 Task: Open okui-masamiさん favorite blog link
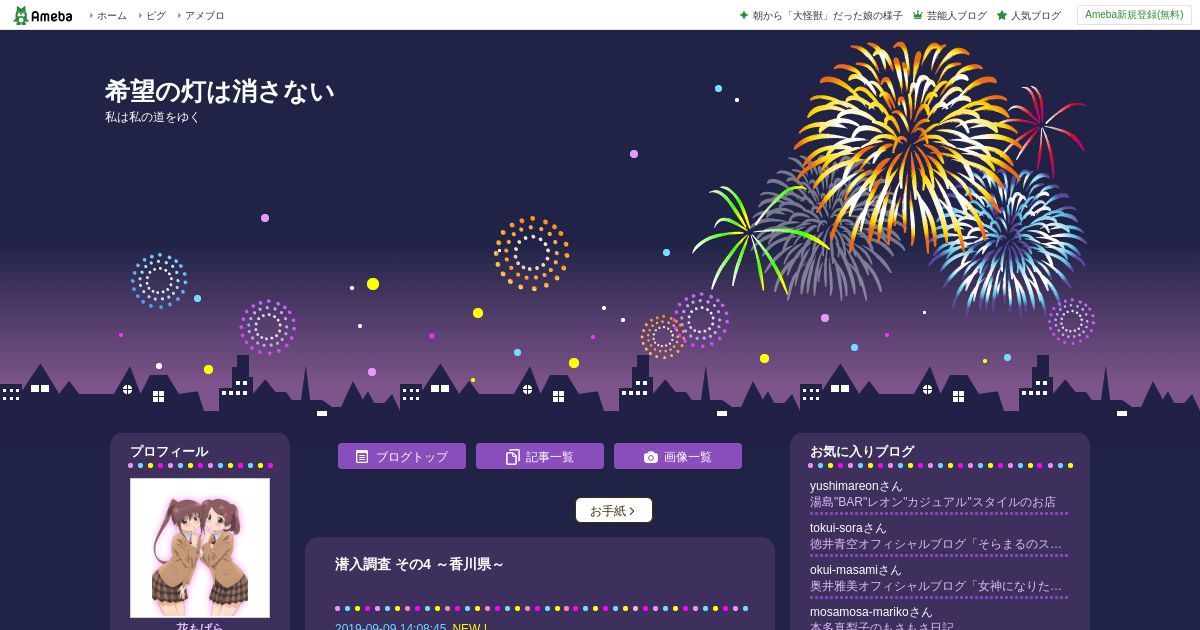point(856,570)
